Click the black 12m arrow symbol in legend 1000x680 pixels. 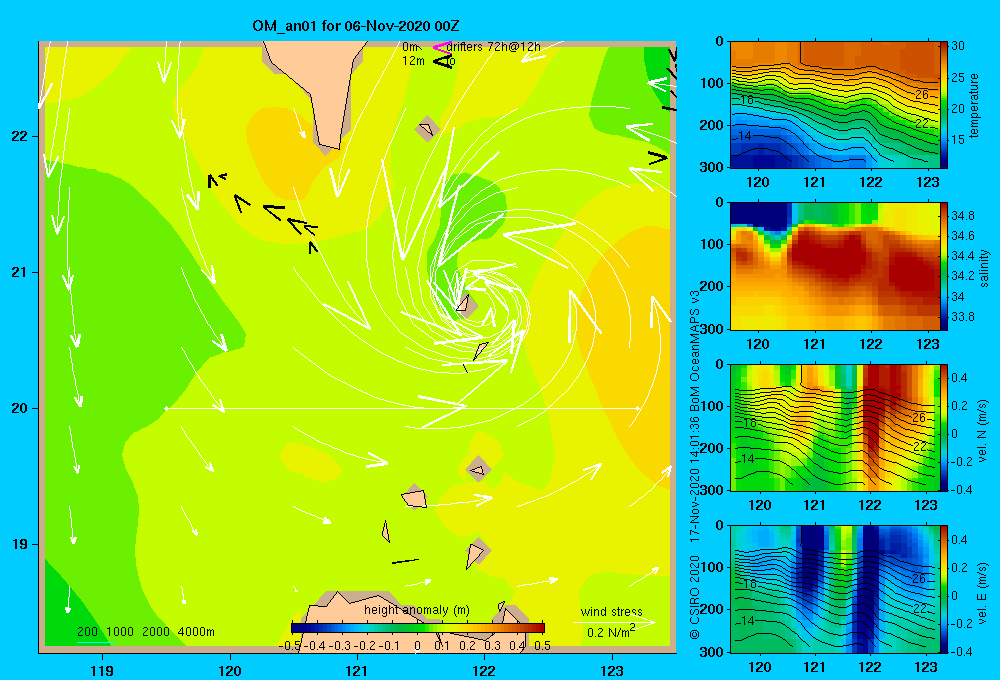click(441, 61)
